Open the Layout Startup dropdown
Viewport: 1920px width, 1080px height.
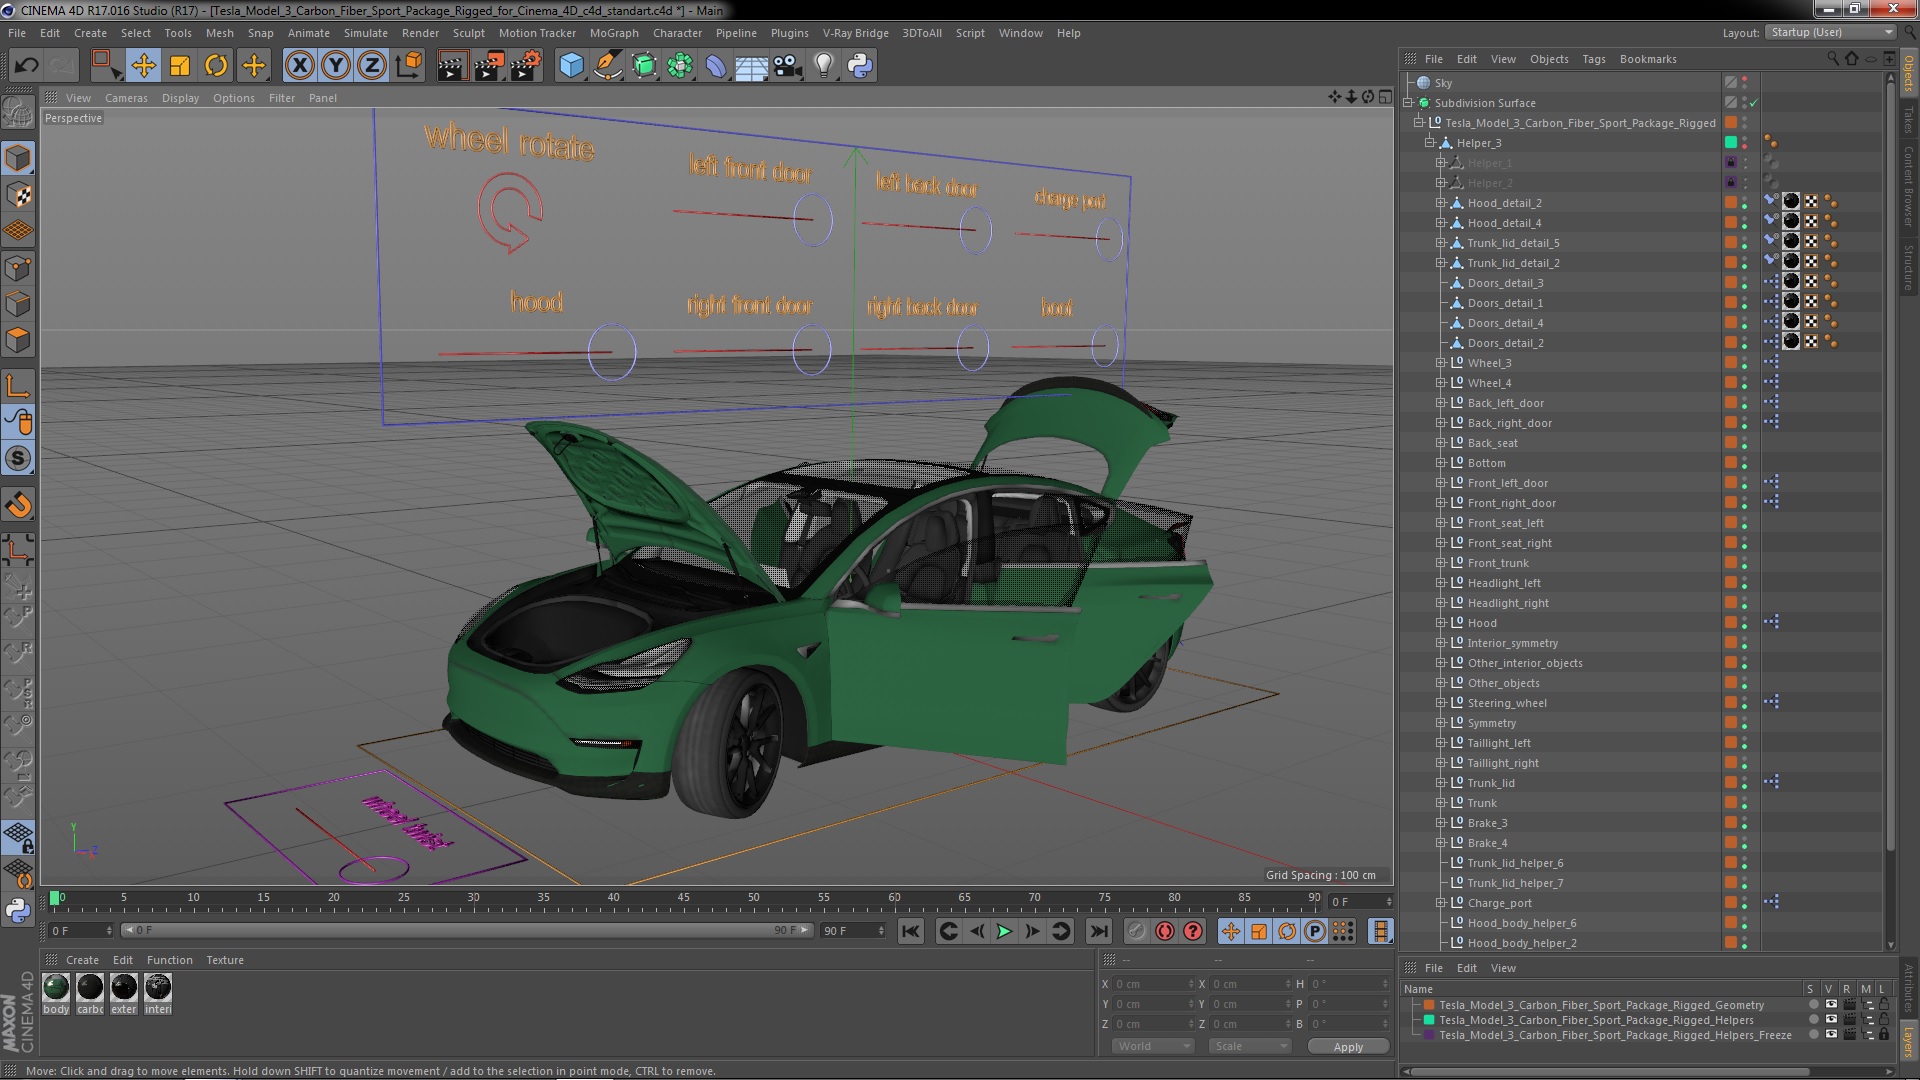click(1830, 33)
